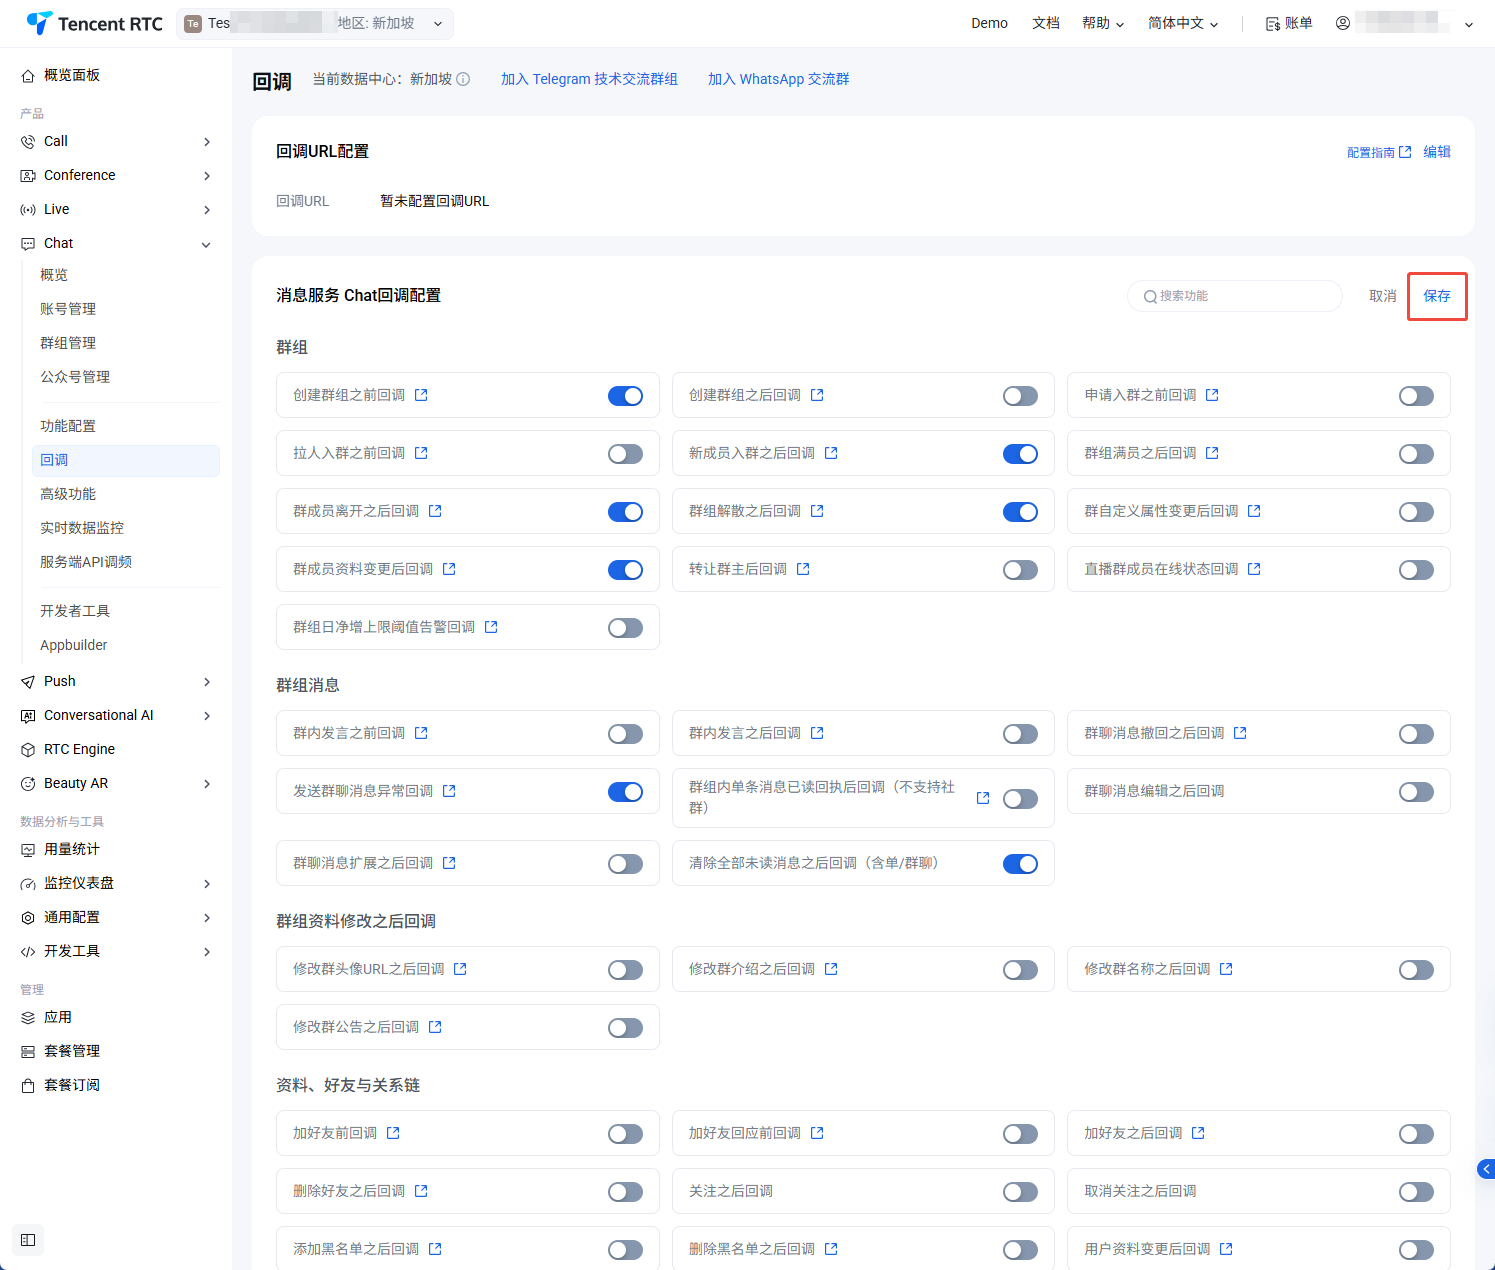1495x1270 pixels.
Task: Open doc link for 申请入群之前回调
Action: pos(1212,395)
